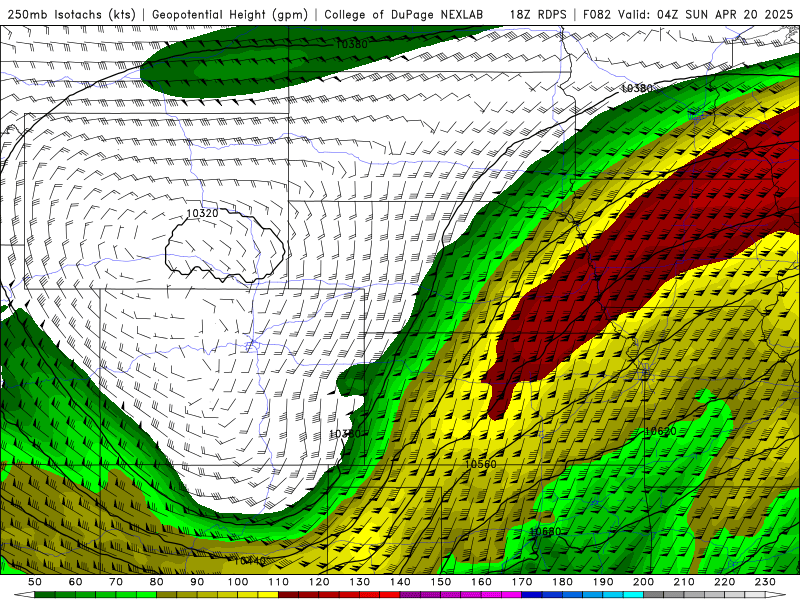800x600 pixels.
Task: Click the '230' value on the color scale
Action: [x=765, y=582]
